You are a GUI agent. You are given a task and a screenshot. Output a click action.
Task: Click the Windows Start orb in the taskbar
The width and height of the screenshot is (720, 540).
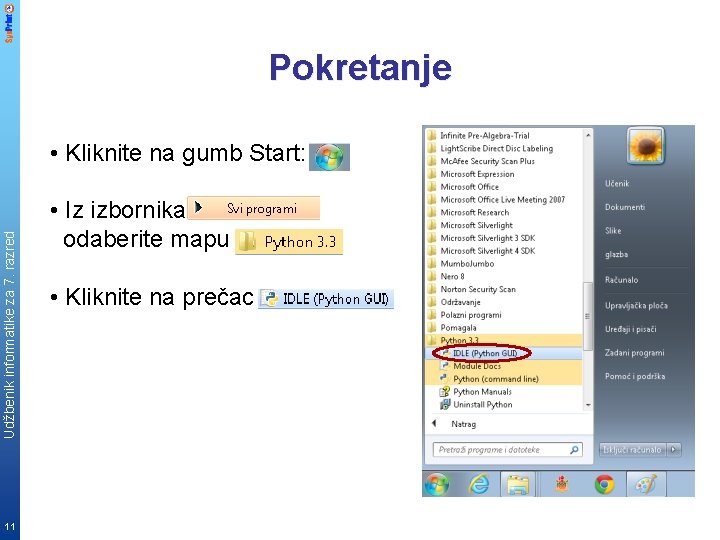(437, 484)
